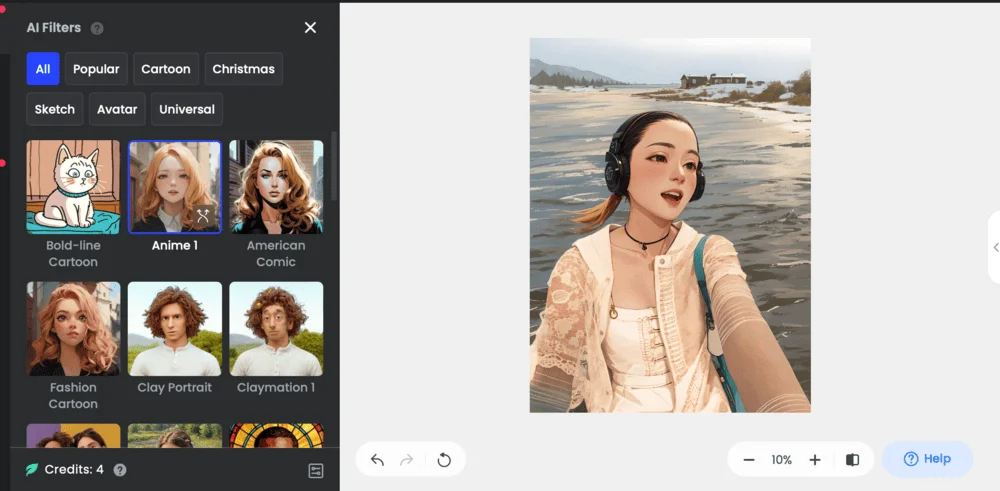Expand the collapsed right side panel
1000x491 pixels.
point(995,247)
